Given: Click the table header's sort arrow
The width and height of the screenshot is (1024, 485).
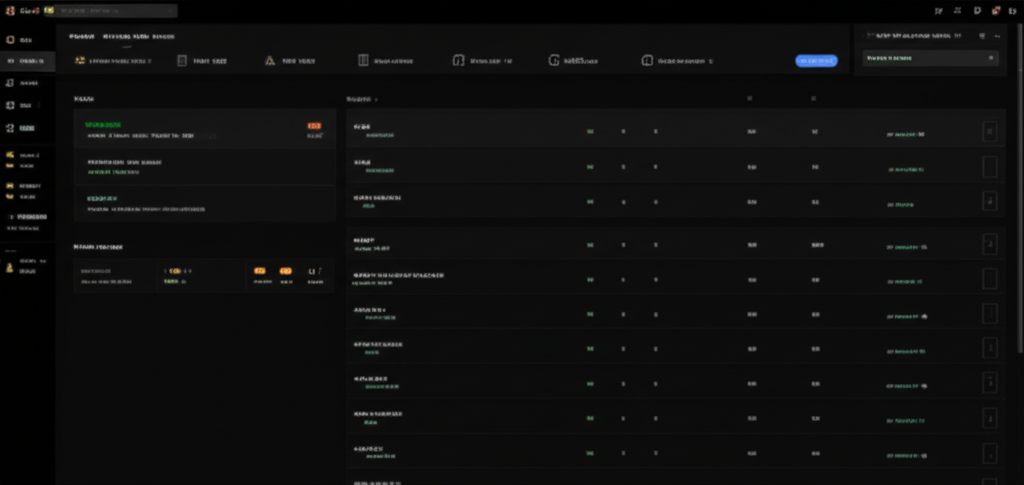Looking at the screenshot, I should pyautogui.click(x=376, y=100).
